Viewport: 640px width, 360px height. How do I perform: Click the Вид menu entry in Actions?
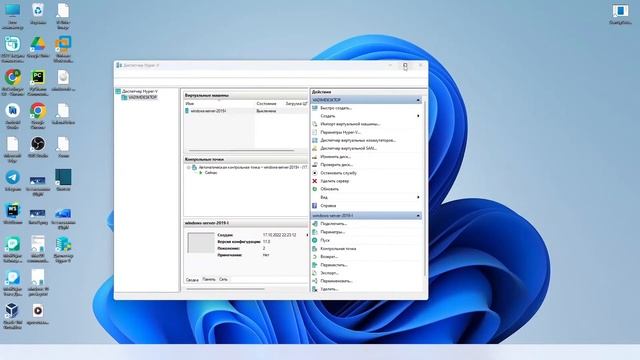(324, 197)
